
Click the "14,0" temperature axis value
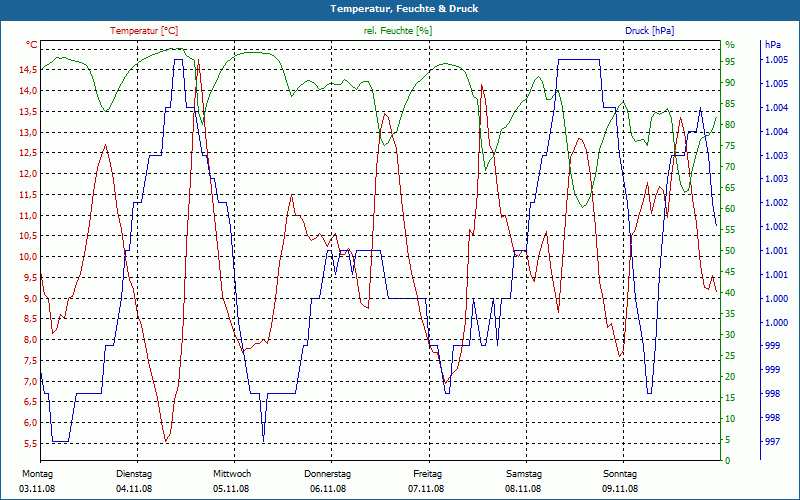(x=28, y=91)
